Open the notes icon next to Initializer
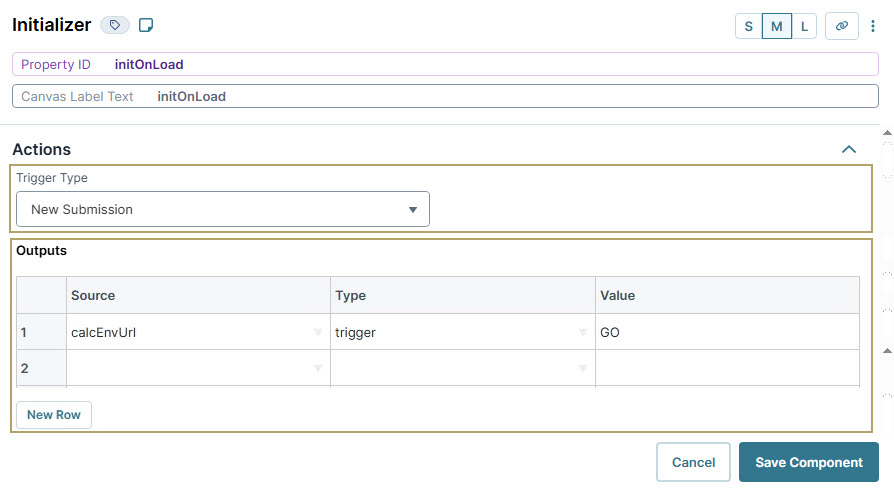The height and width of the screenshot is (492, 894). [146, 25]
